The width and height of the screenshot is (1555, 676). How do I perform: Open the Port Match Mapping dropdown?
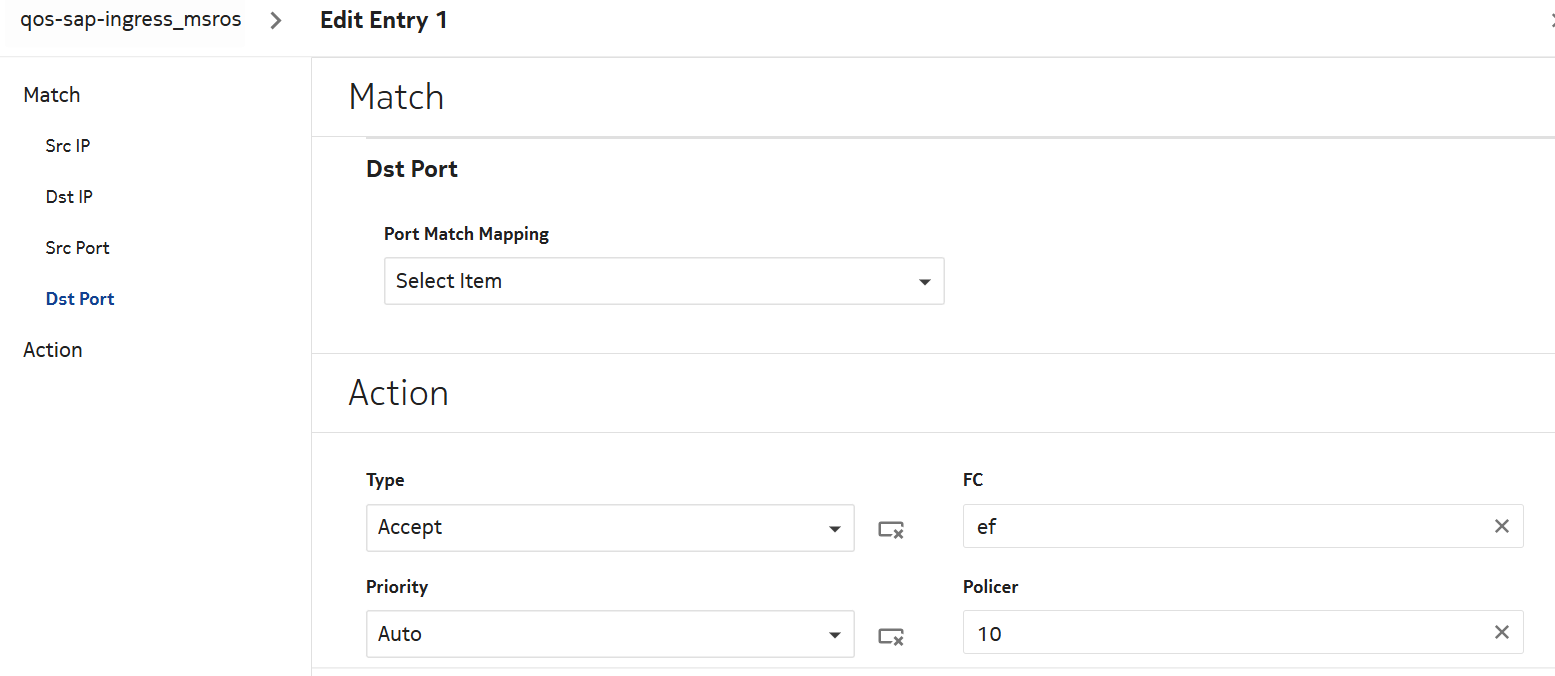tap(664, 281)
